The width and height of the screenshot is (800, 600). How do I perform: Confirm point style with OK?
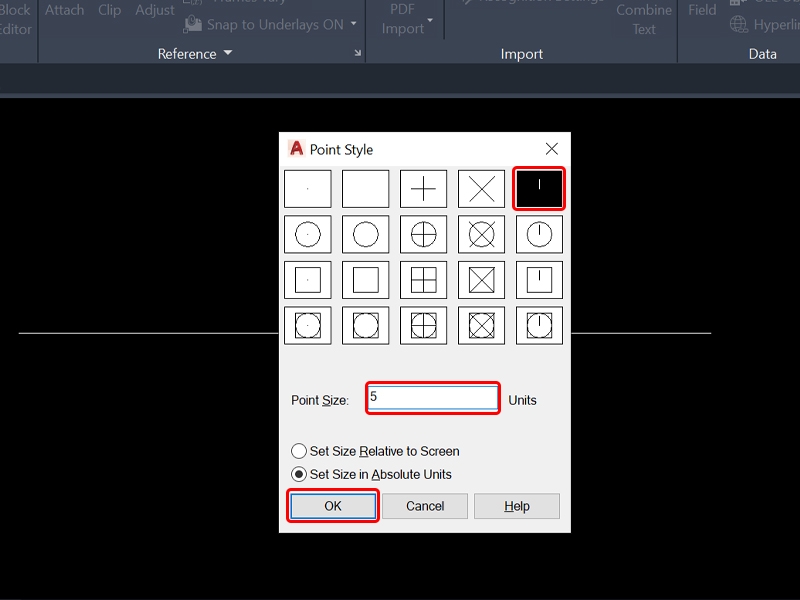(x=333, y=506)
